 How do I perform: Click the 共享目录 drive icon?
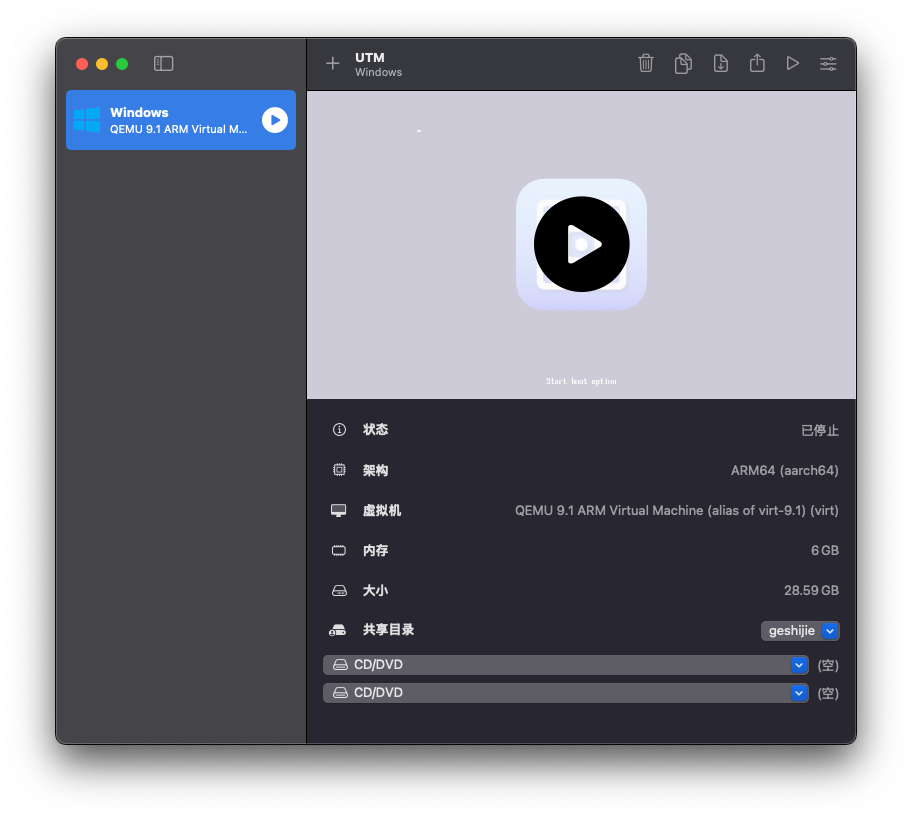coord(339,631)
